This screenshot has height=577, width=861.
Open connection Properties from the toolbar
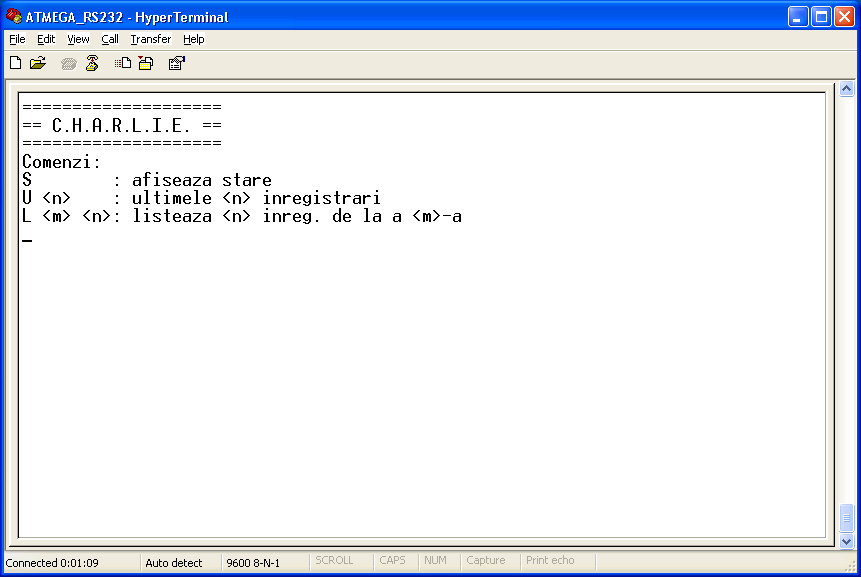176,62
